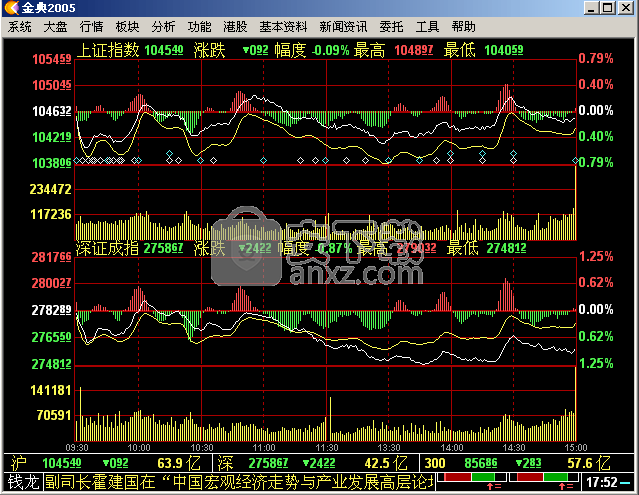Viewport: 639px width, 495px height.
Task: Click the 11:30 time axis label
Action: point(327,448)
